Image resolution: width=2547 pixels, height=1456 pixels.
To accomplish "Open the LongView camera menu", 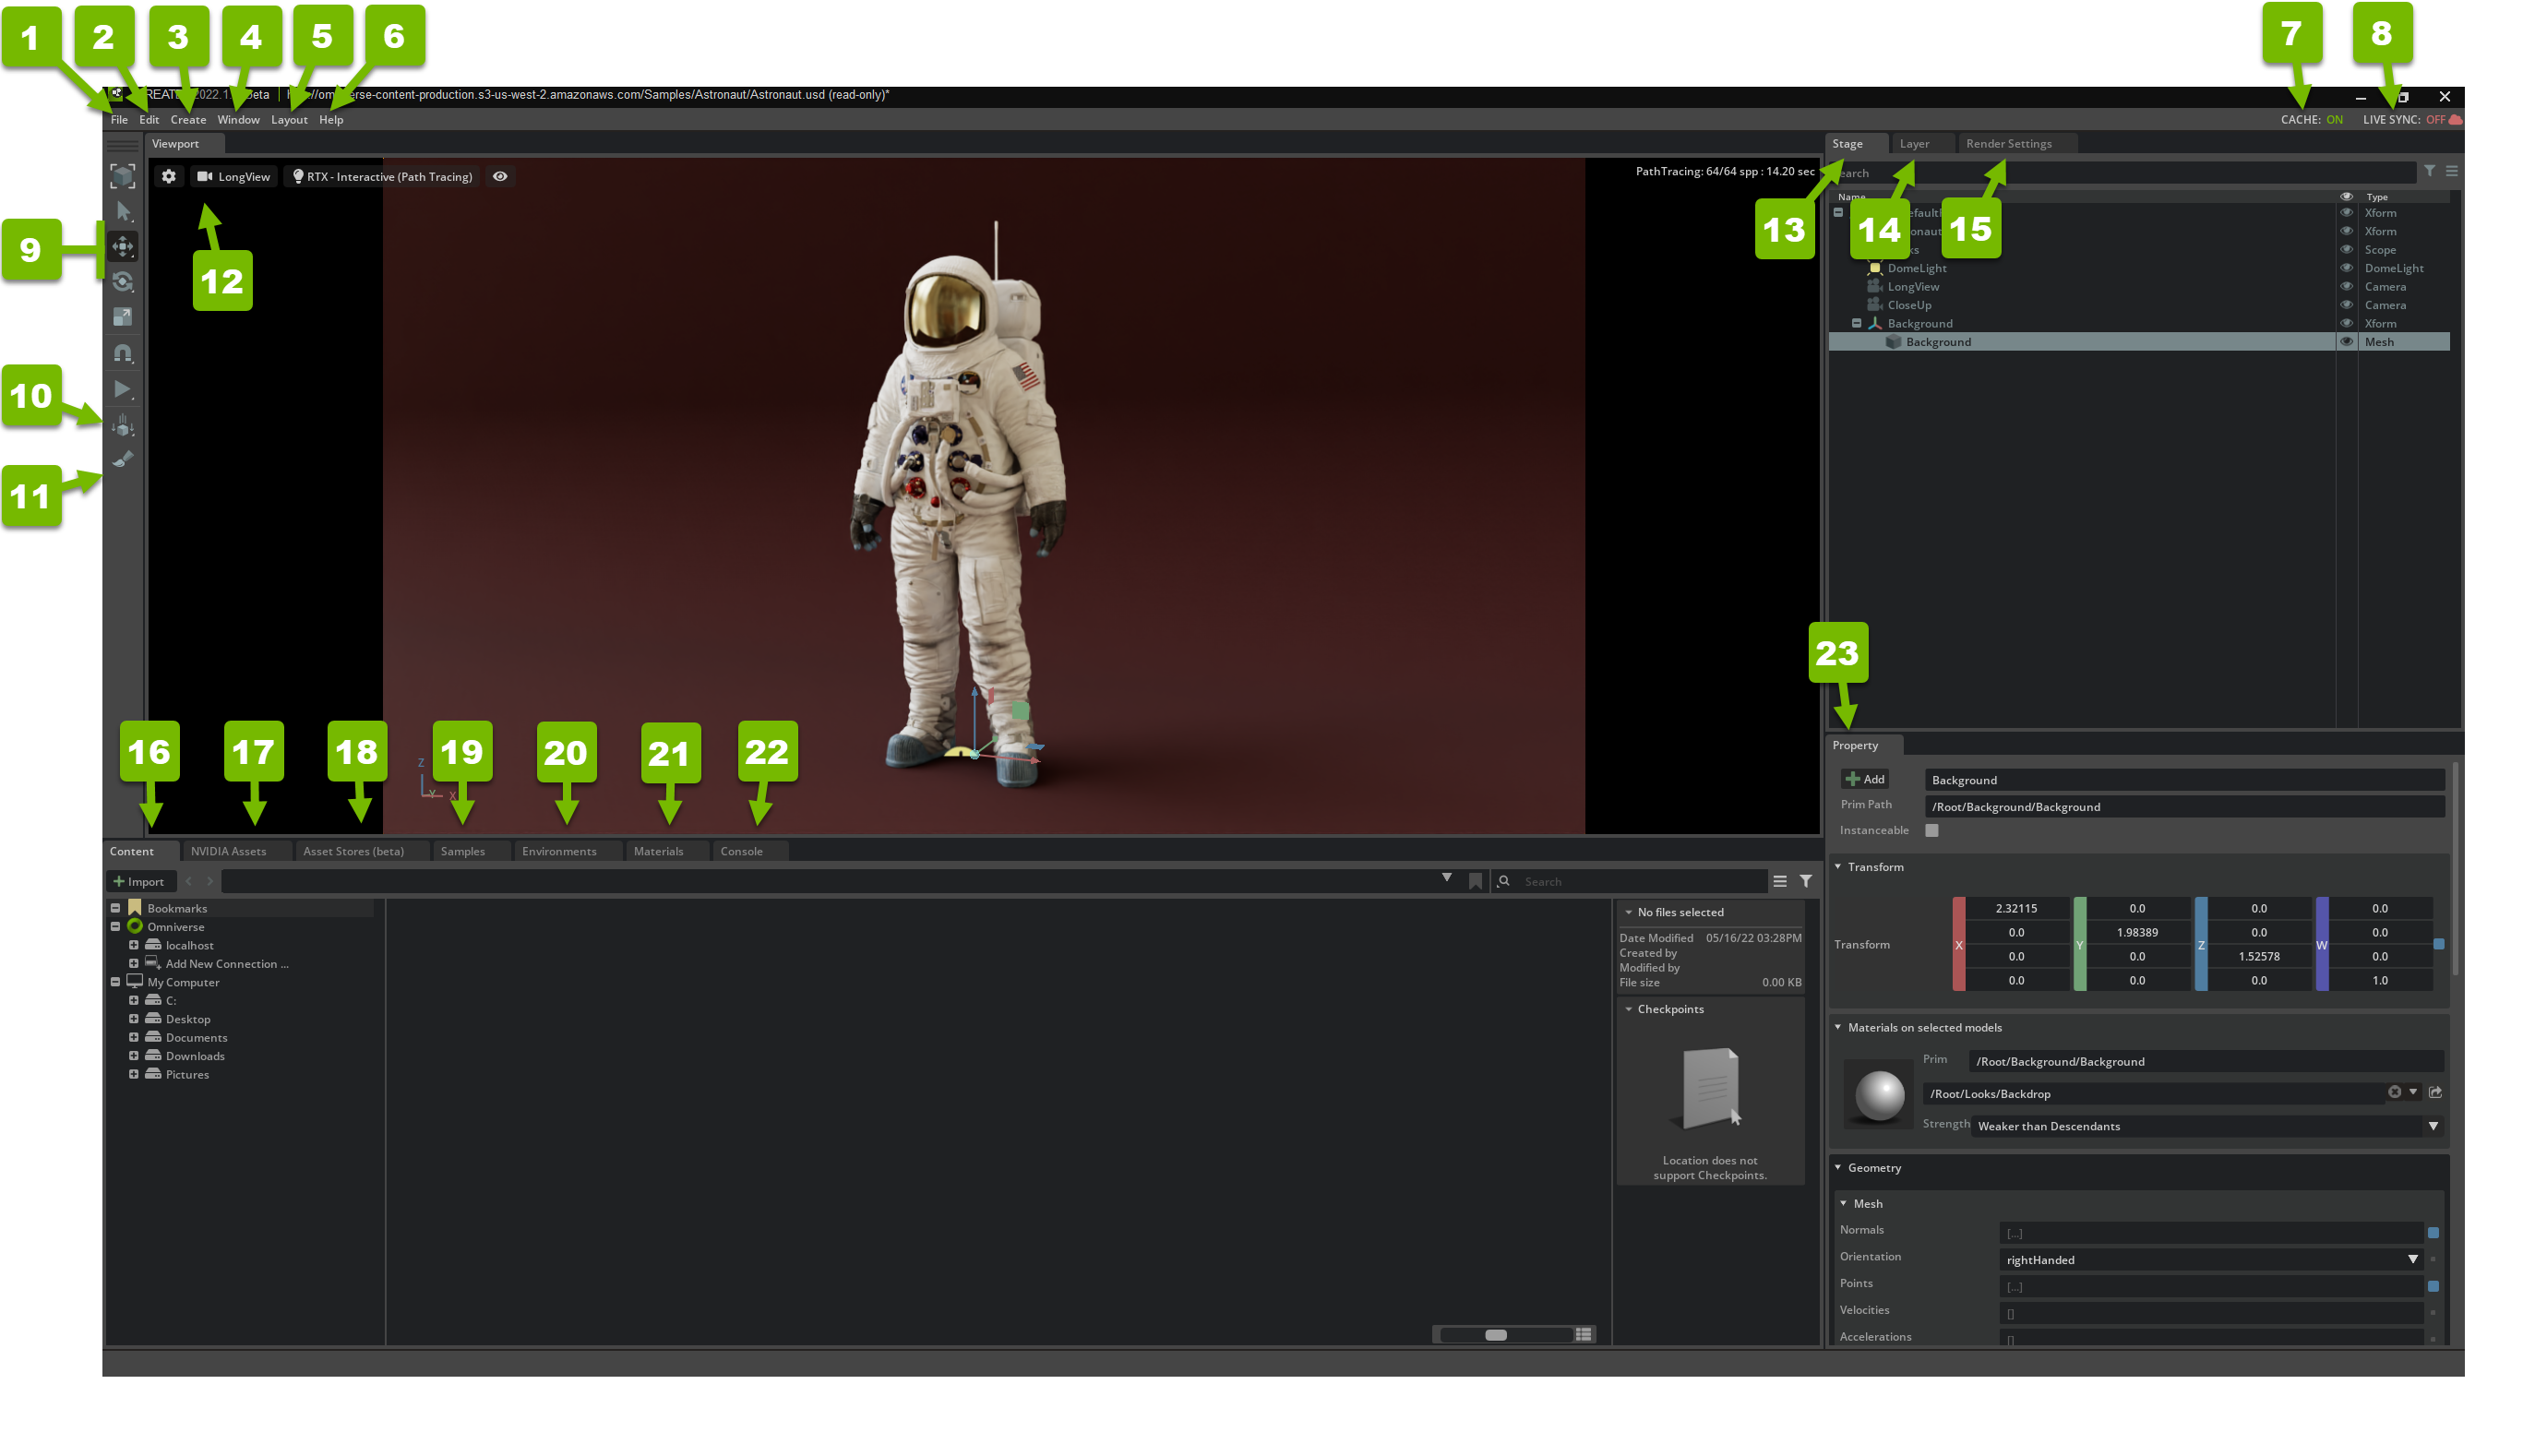I will pos(234,176).
